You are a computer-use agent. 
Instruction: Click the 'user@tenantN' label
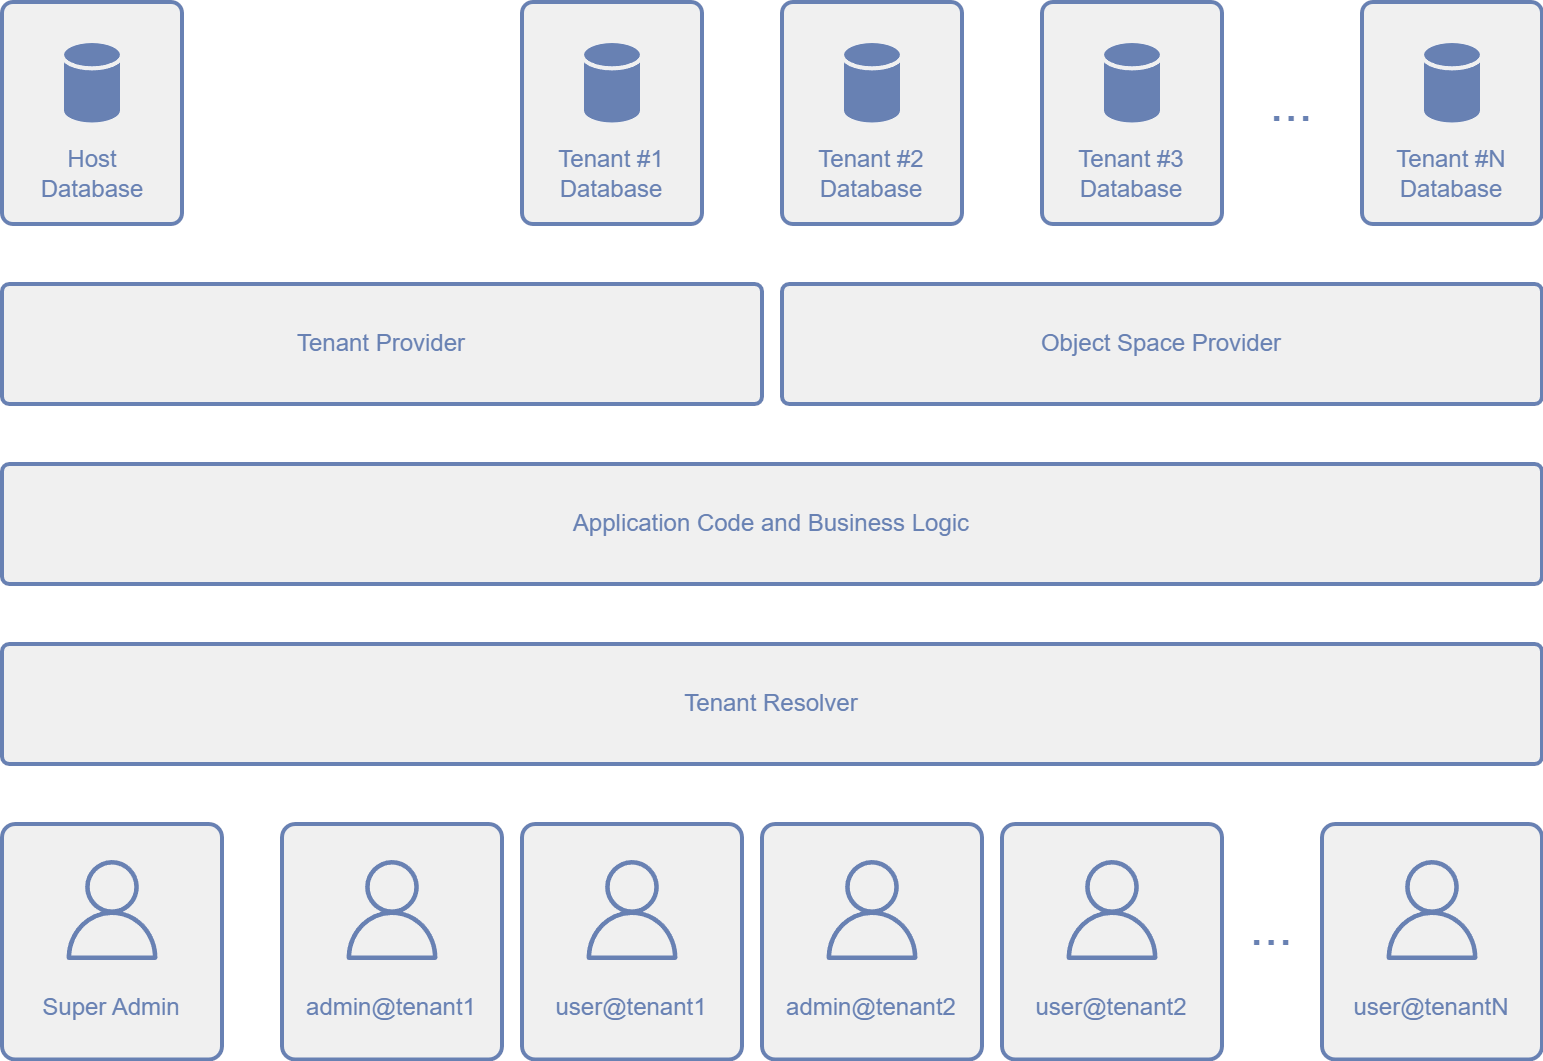(1431, 1007)
